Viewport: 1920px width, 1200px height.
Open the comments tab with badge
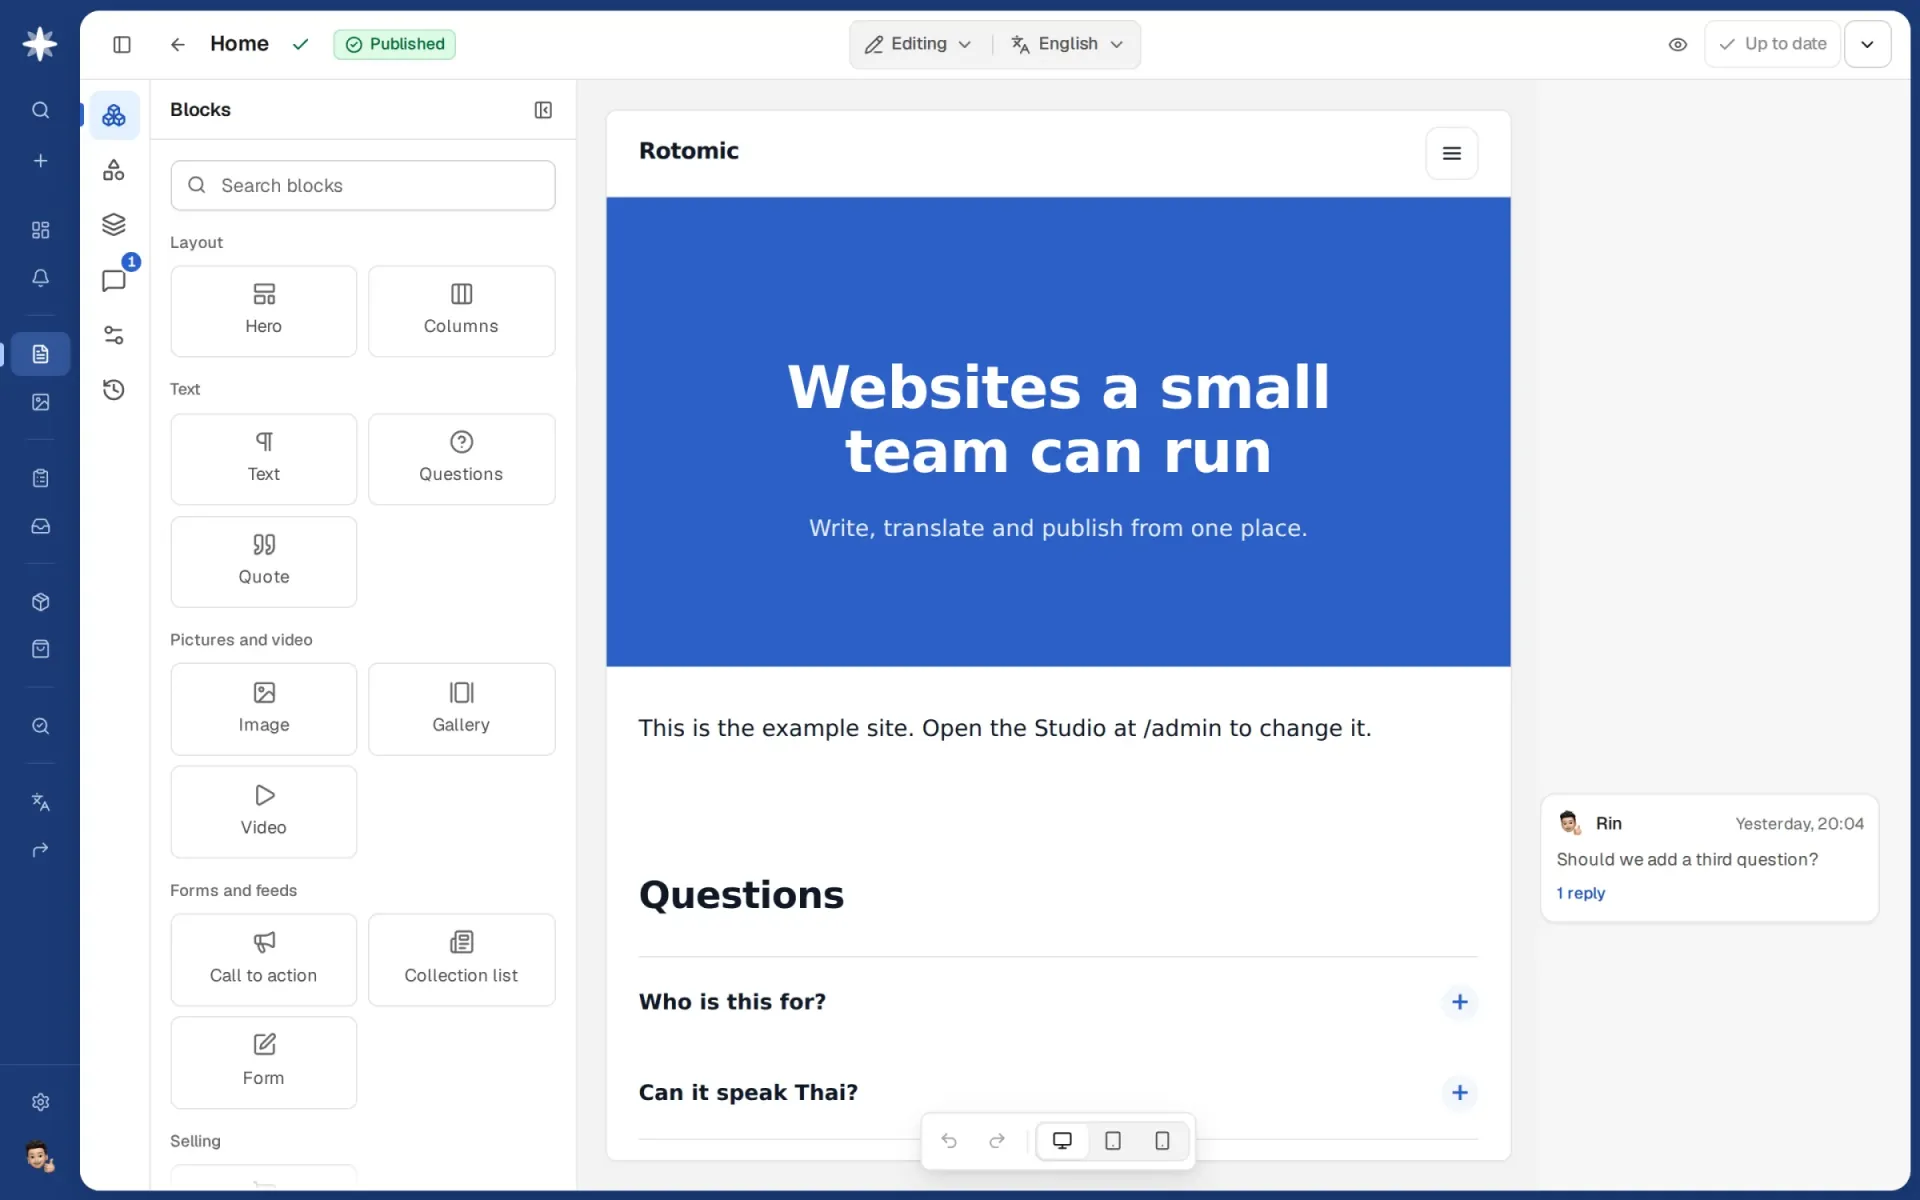click(114, 280)
